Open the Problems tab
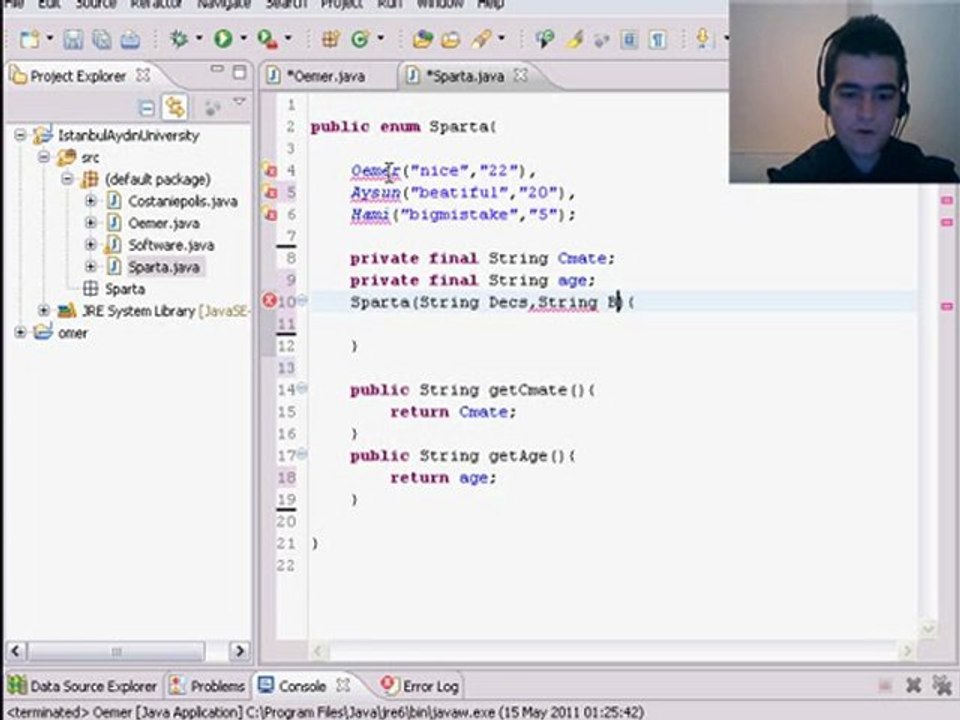The height and width of the screenshot is (720, 960). click(x=208, y=686)
